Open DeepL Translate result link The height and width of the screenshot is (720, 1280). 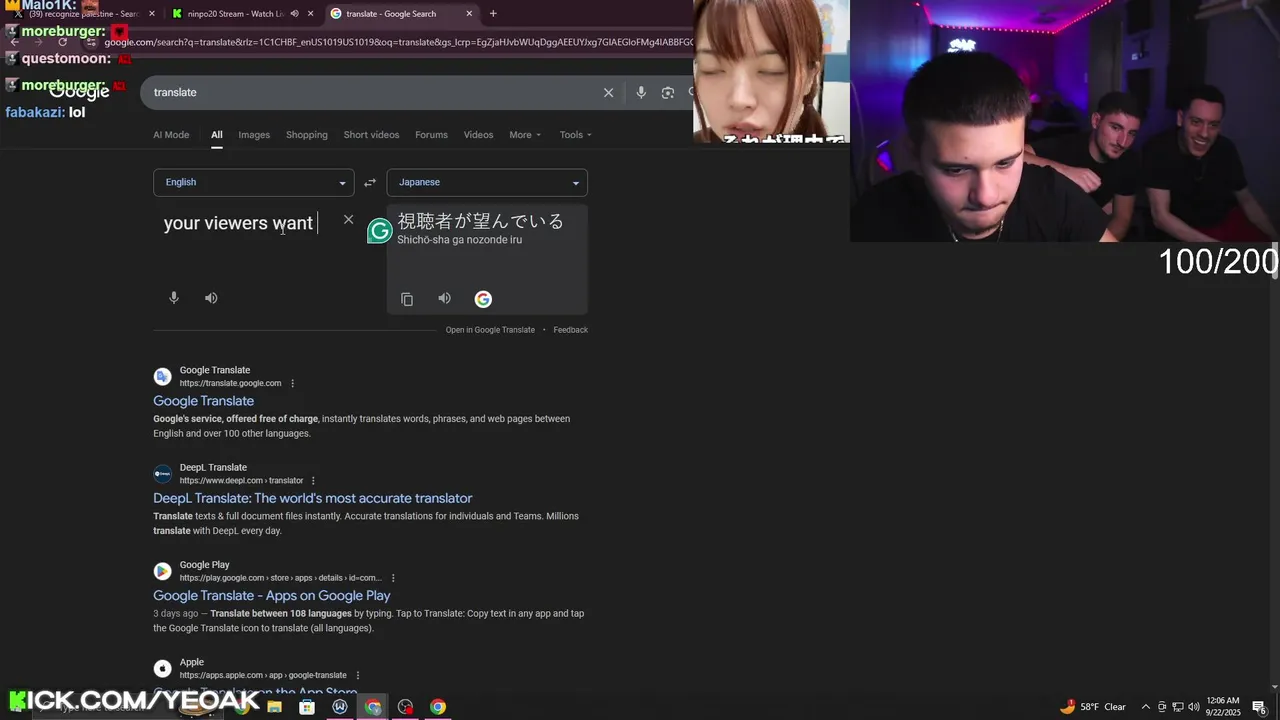pos(312,498)
